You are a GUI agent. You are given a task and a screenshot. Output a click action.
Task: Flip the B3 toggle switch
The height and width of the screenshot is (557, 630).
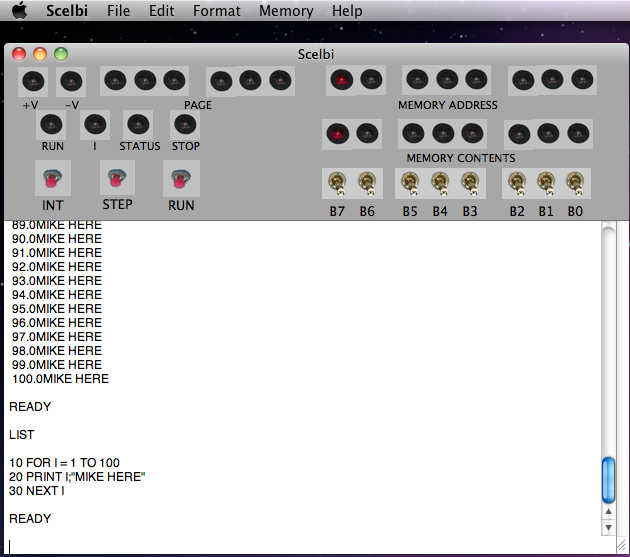pos(470,183)
